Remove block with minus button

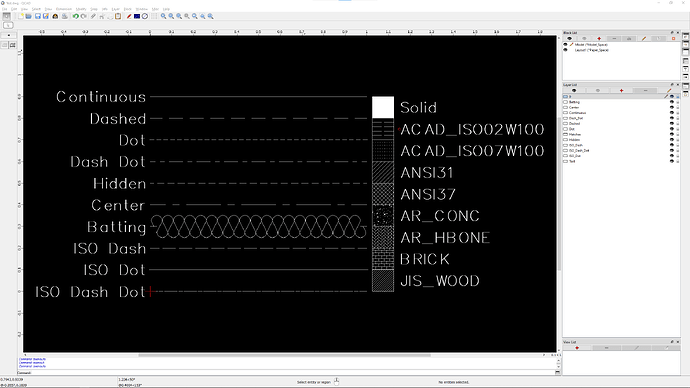(x=614, y=39)
